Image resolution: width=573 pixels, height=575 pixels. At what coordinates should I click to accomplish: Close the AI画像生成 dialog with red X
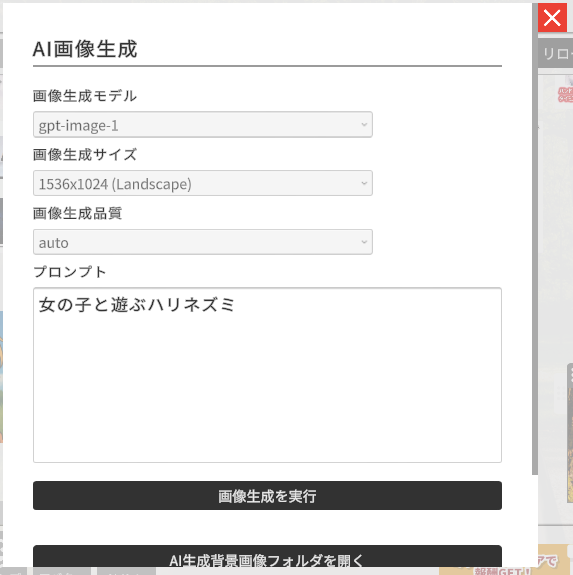pyautogui.click(x=552, y=18)
